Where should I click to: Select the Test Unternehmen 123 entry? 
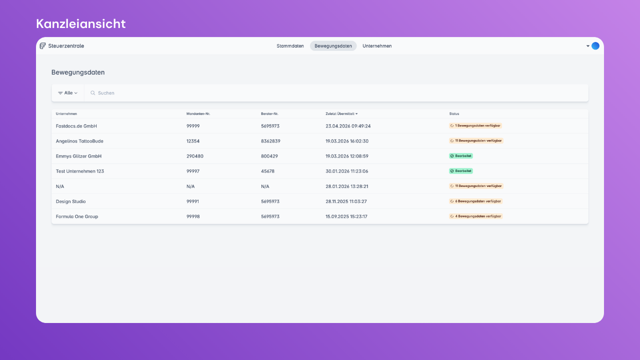[x=320, y=171]
